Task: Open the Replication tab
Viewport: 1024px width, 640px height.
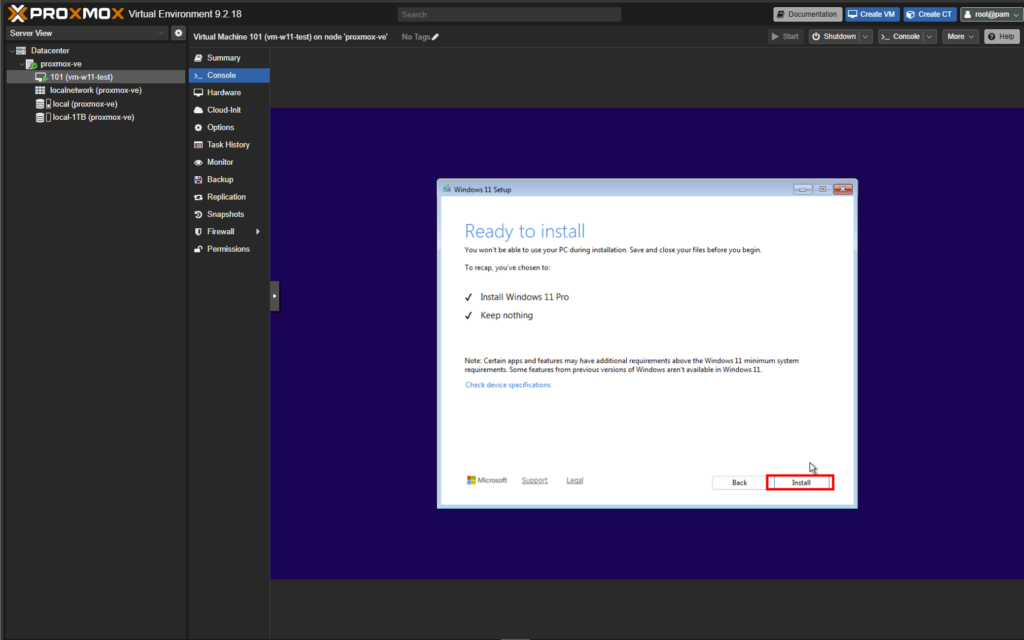Action: click(229, 197)
